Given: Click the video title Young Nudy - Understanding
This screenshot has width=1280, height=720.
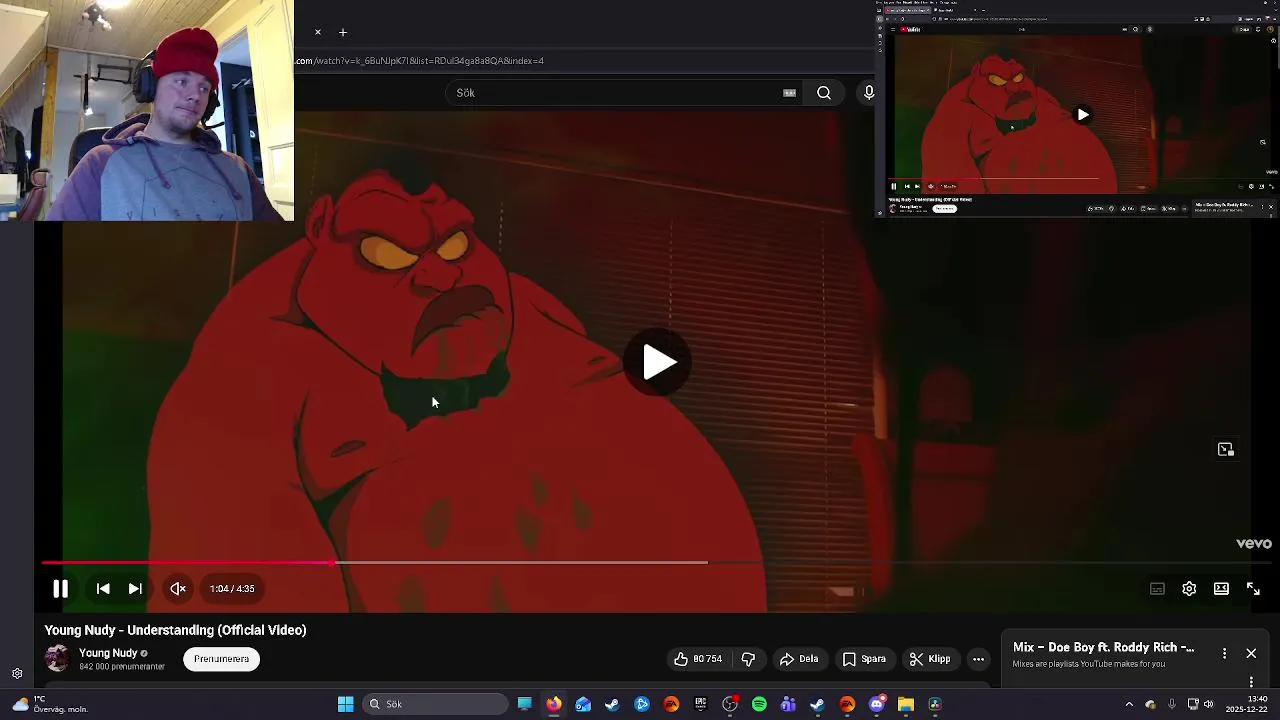Looking at the screenshot, I should coord(175,630).
